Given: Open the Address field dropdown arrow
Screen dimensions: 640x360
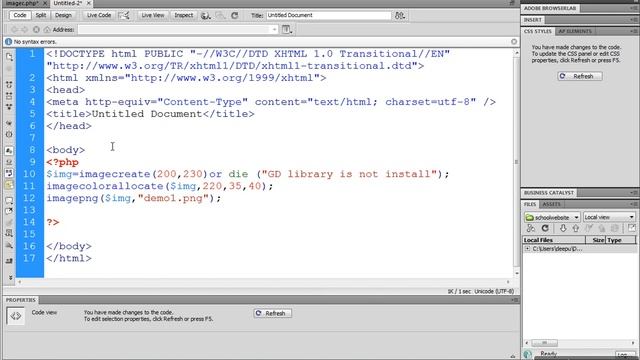Looking at the screenshot, I should tap(274, 29).
